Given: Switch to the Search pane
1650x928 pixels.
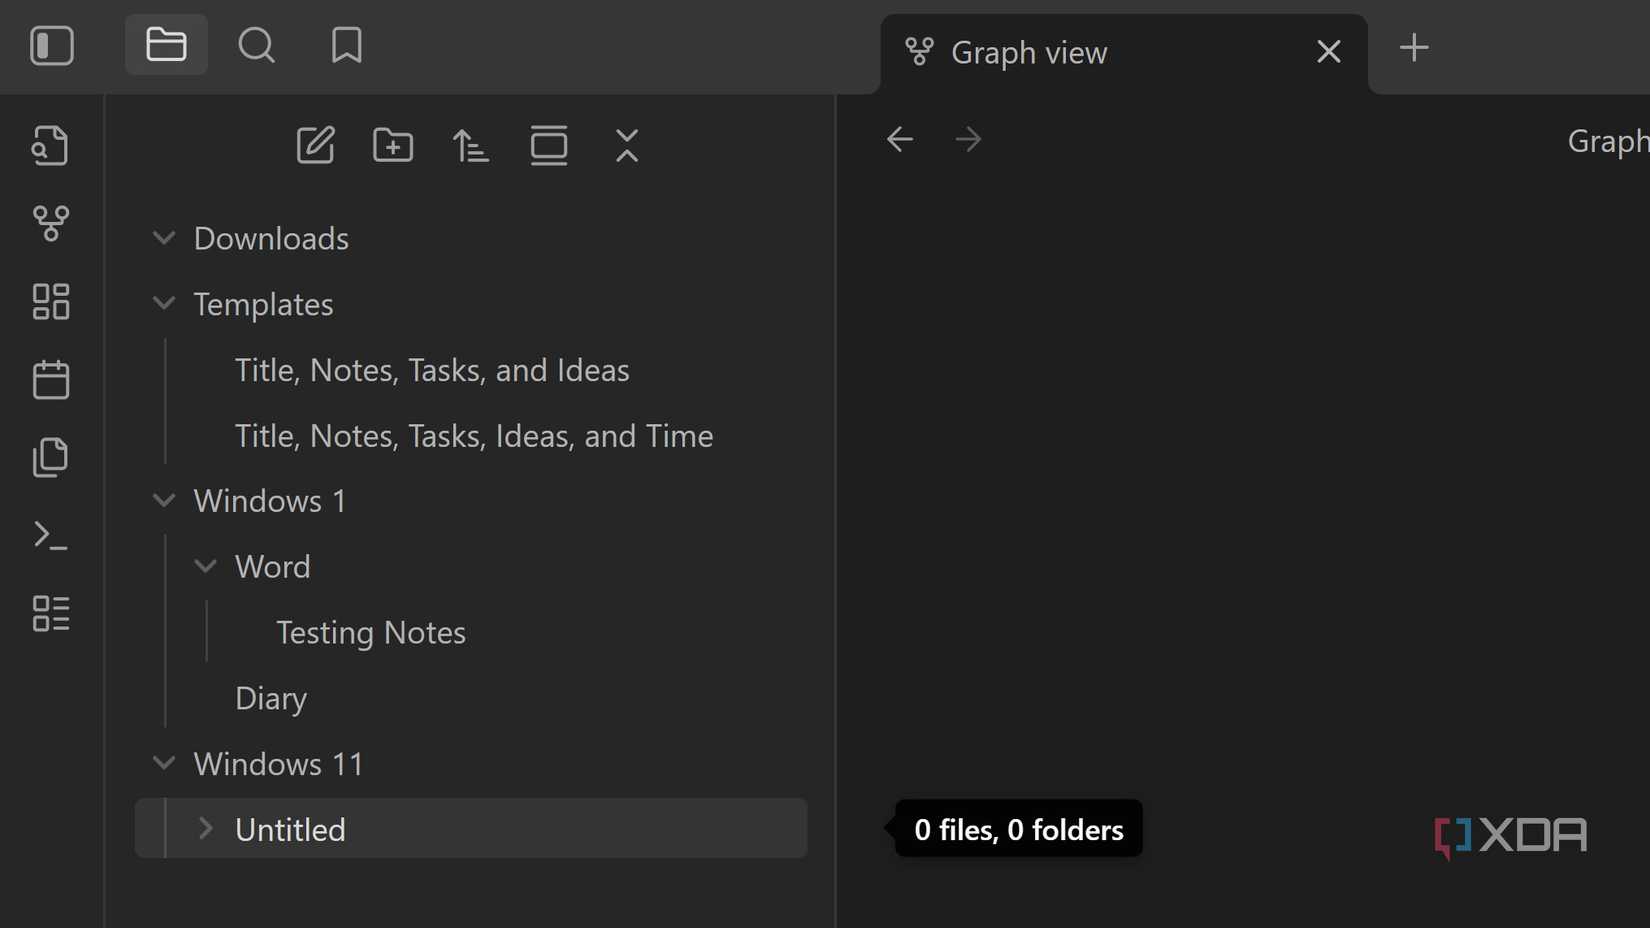Looking at the screenshot, I should click(256, 45).
